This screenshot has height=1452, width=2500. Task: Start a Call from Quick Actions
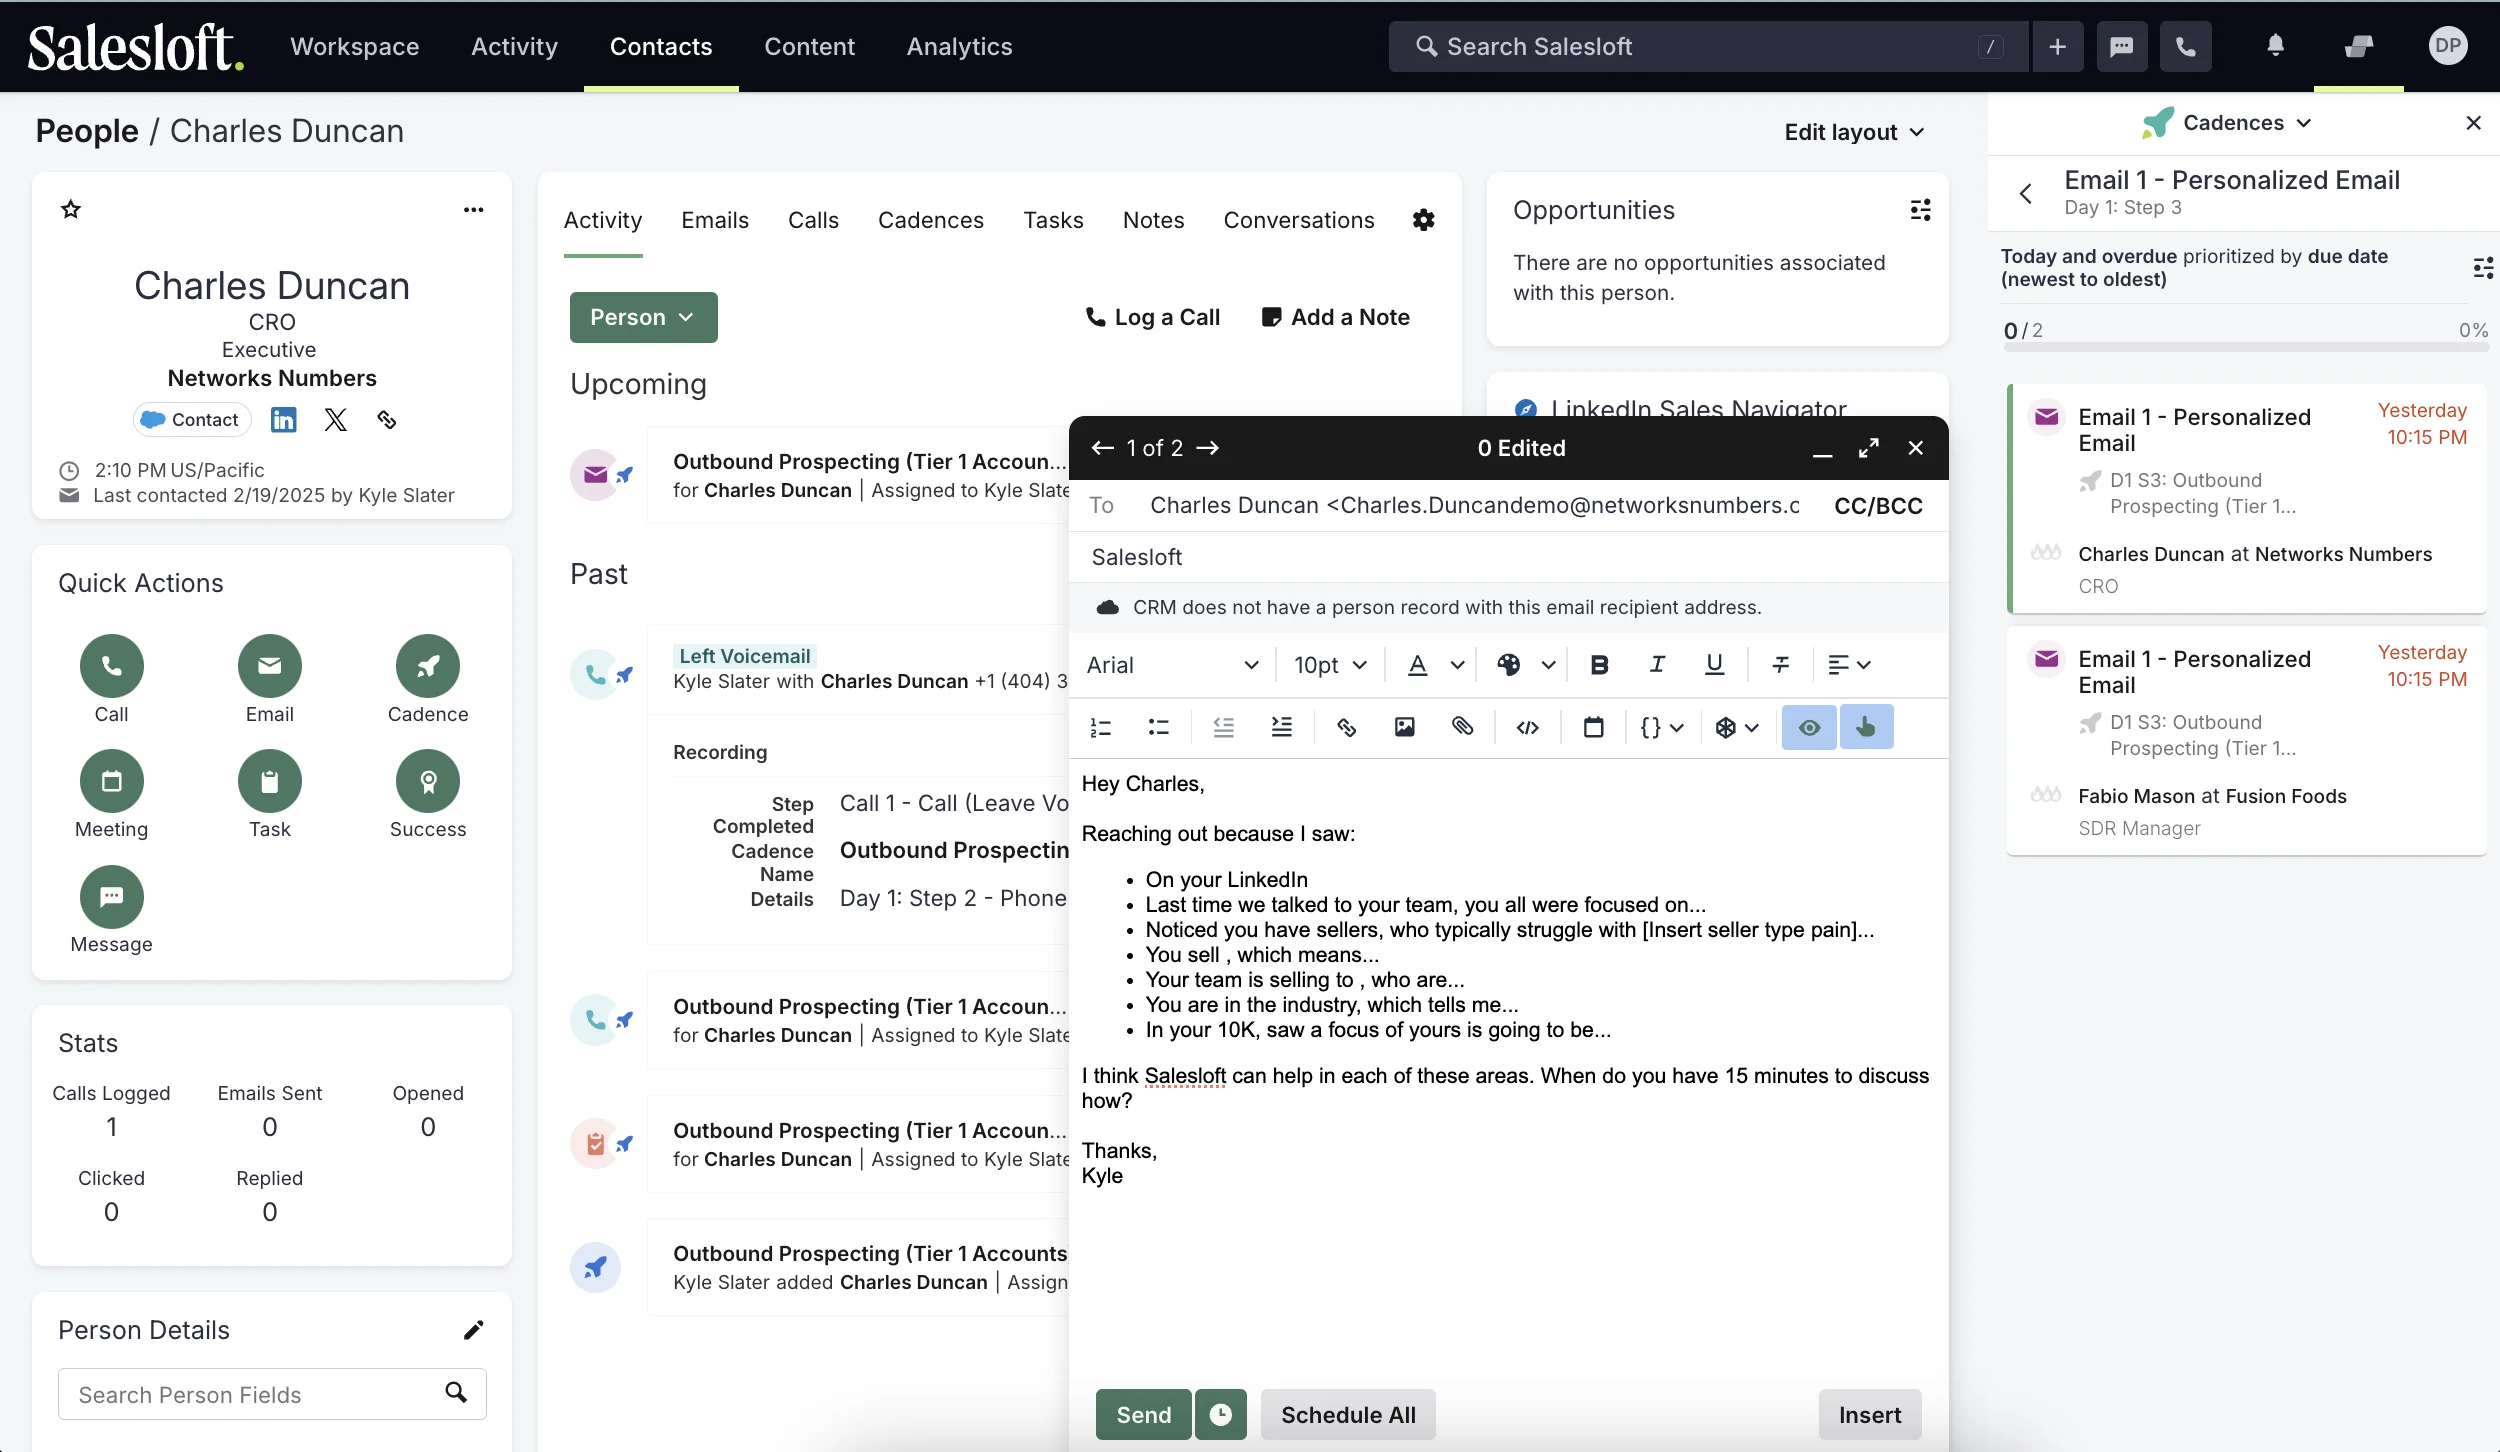(112, 666)
